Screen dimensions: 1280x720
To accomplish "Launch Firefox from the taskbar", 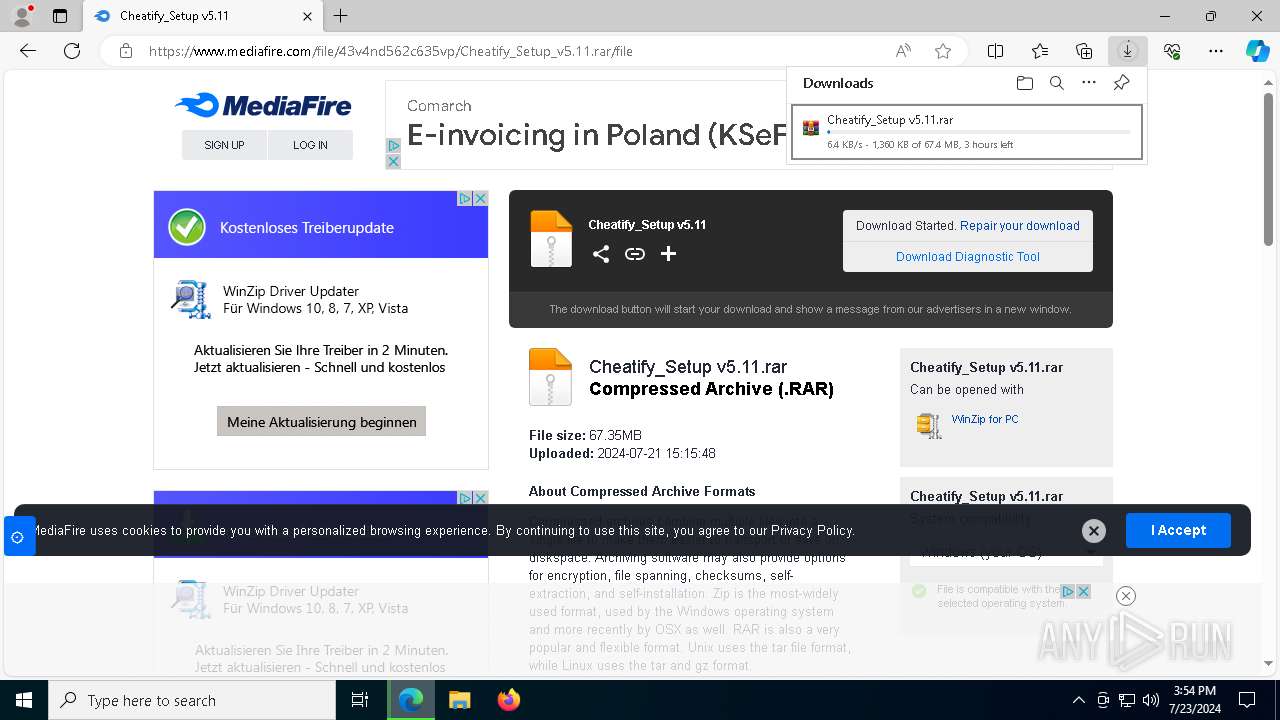I will coord(508,700).
